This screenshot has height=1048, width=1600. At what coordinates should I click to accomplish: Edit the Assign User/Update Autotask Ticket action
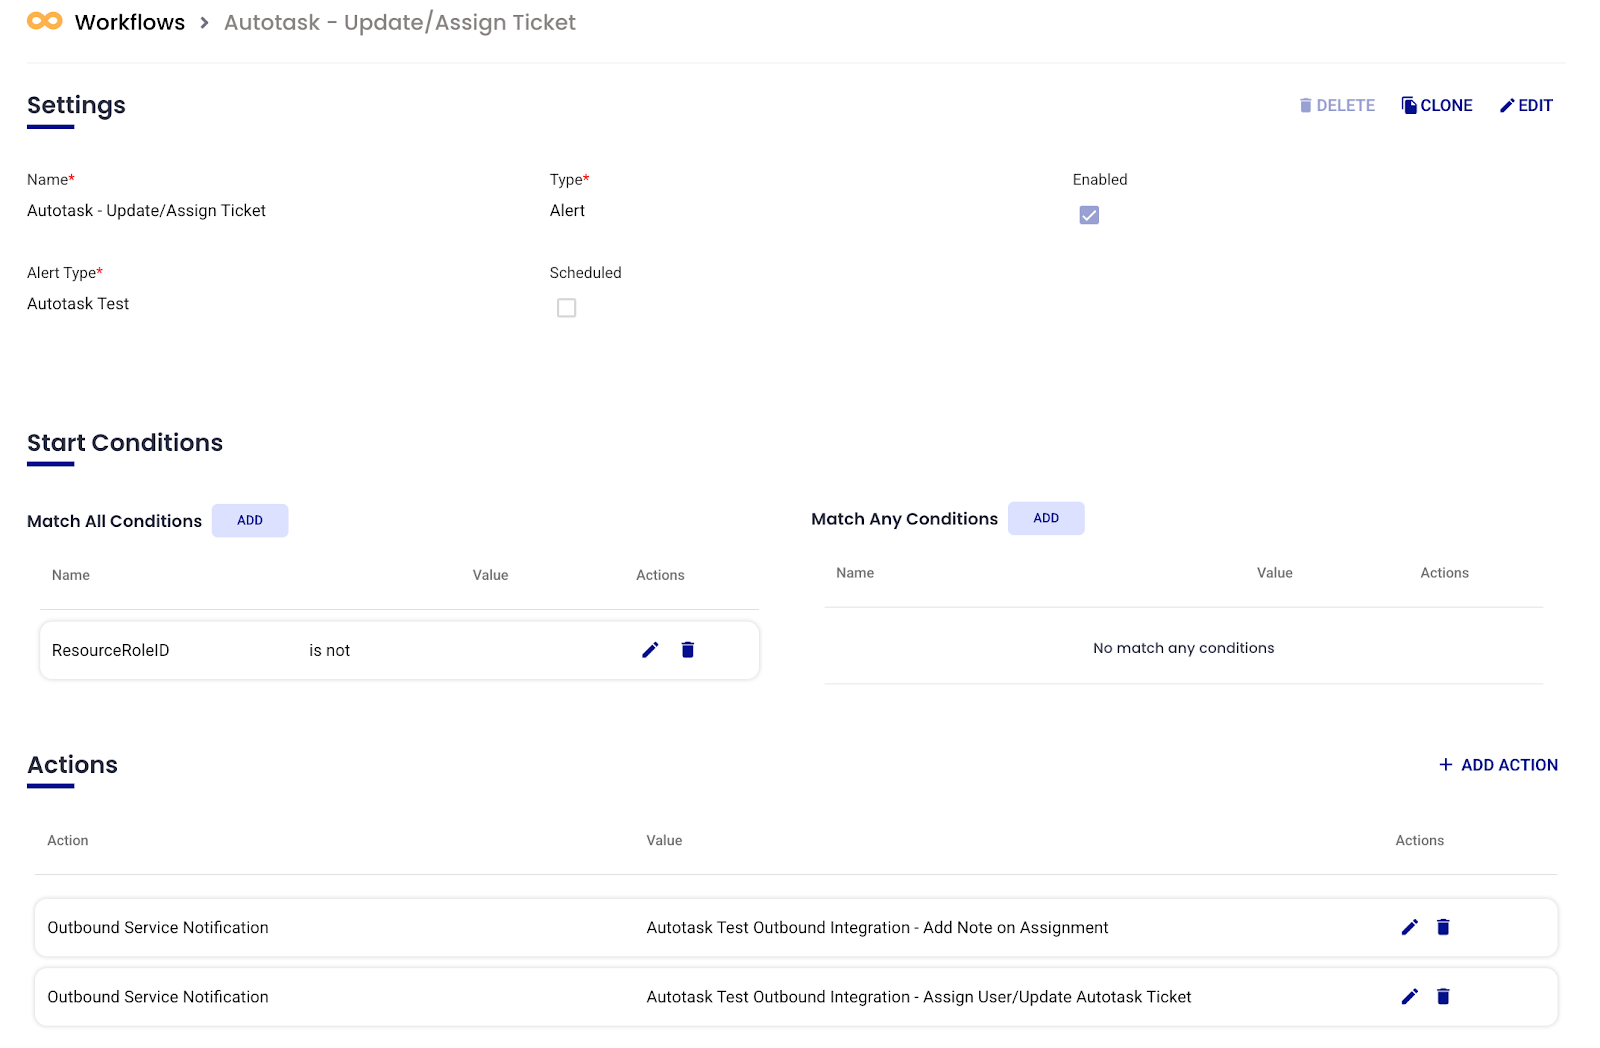point(1410,996)
